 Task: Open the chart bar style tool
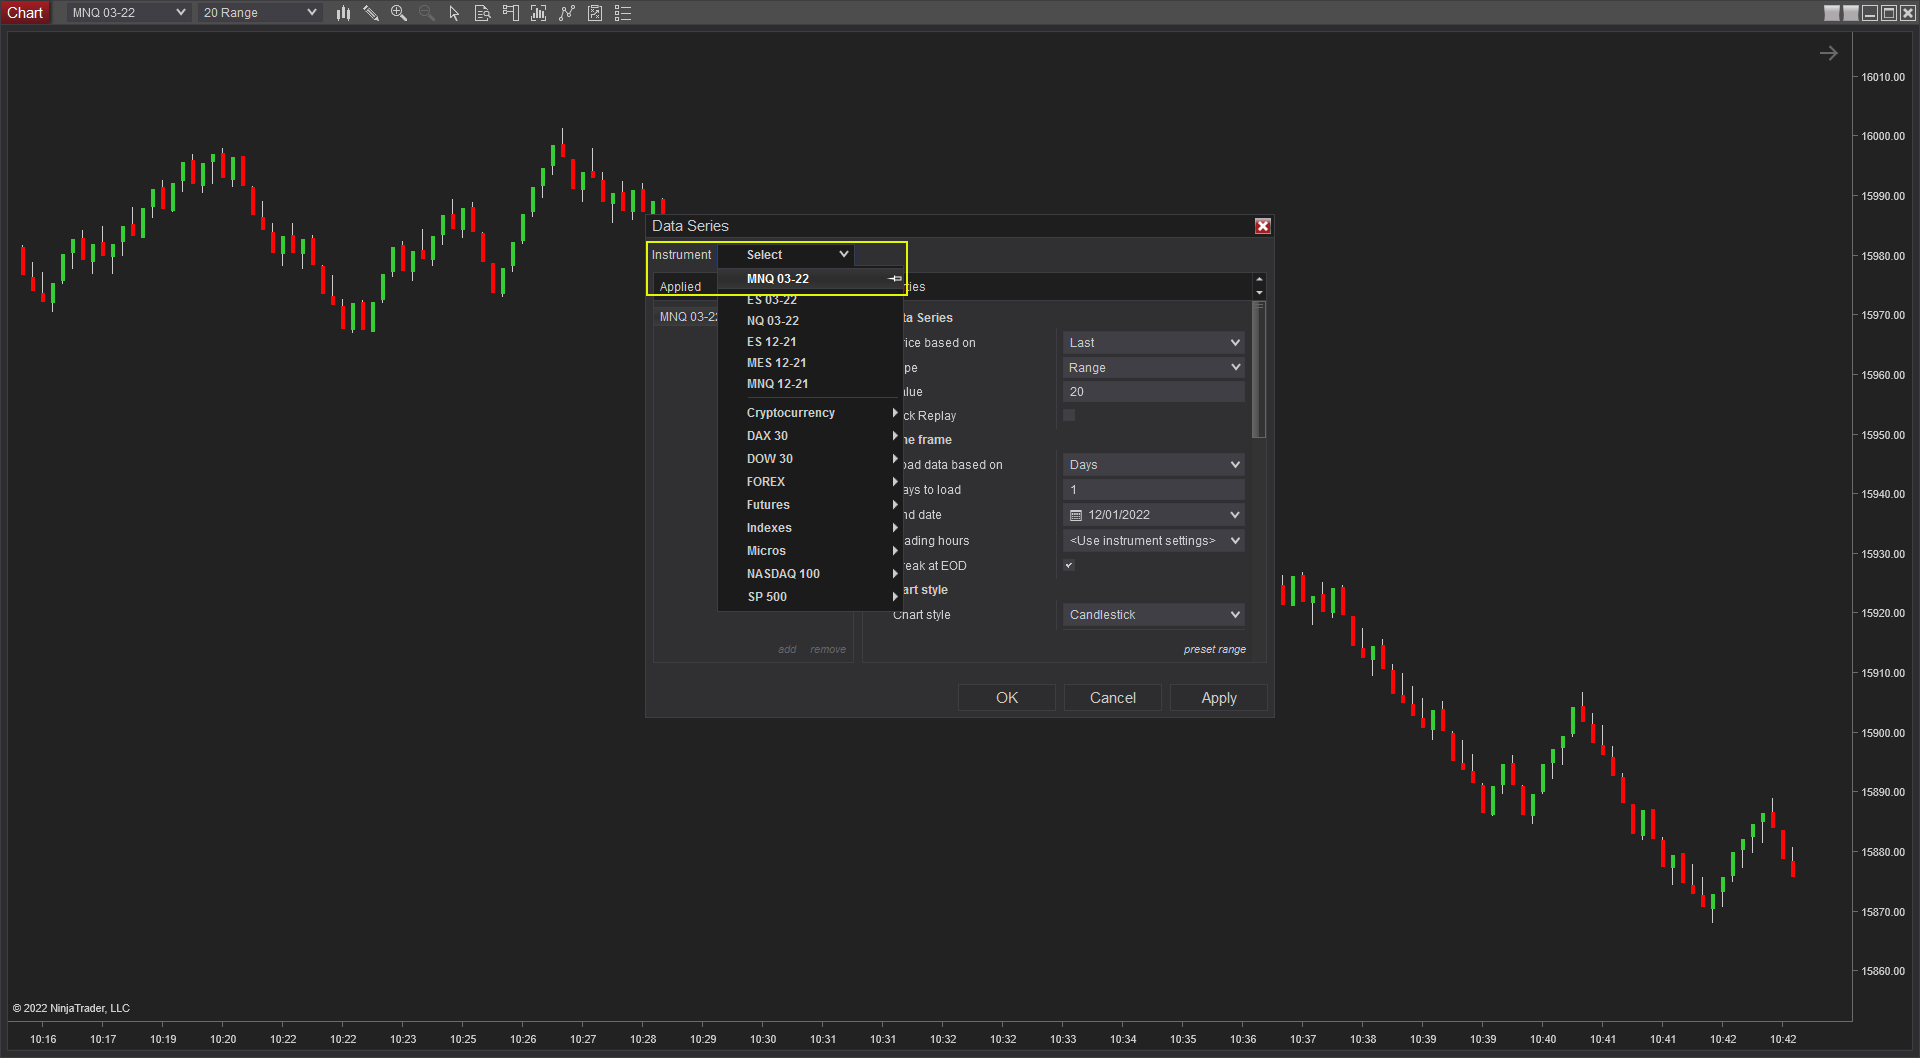point(343,13)
